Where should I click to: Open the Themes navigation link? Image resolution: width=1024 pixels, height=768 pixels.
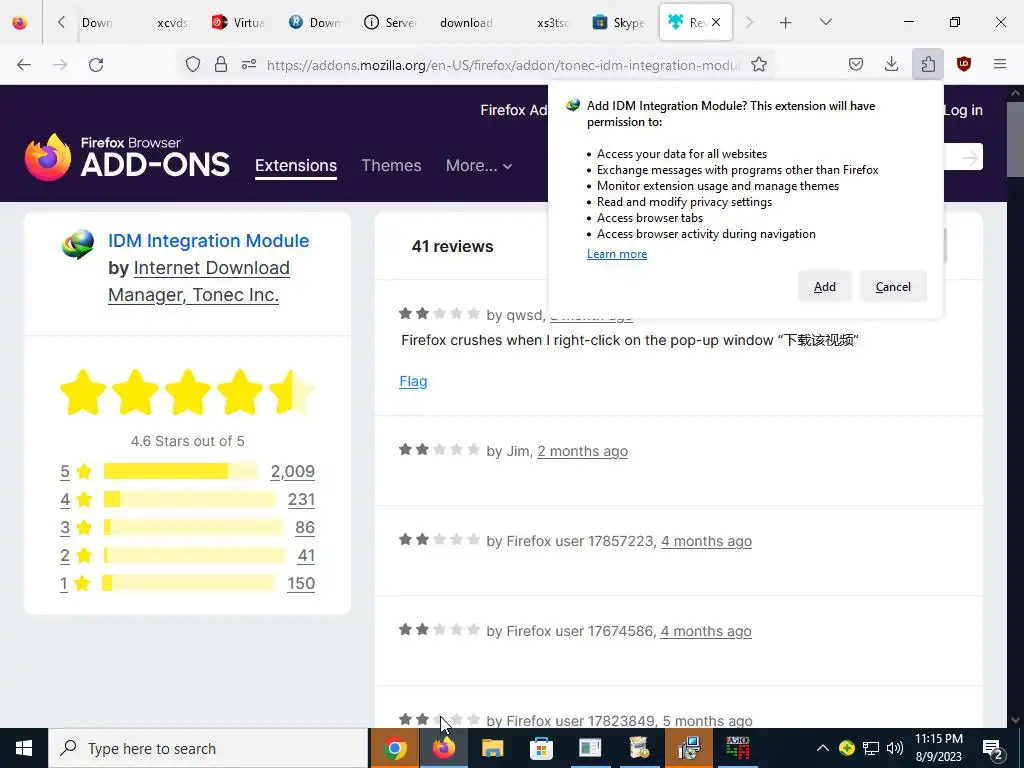pyautogui.click(x=391, y=166)
